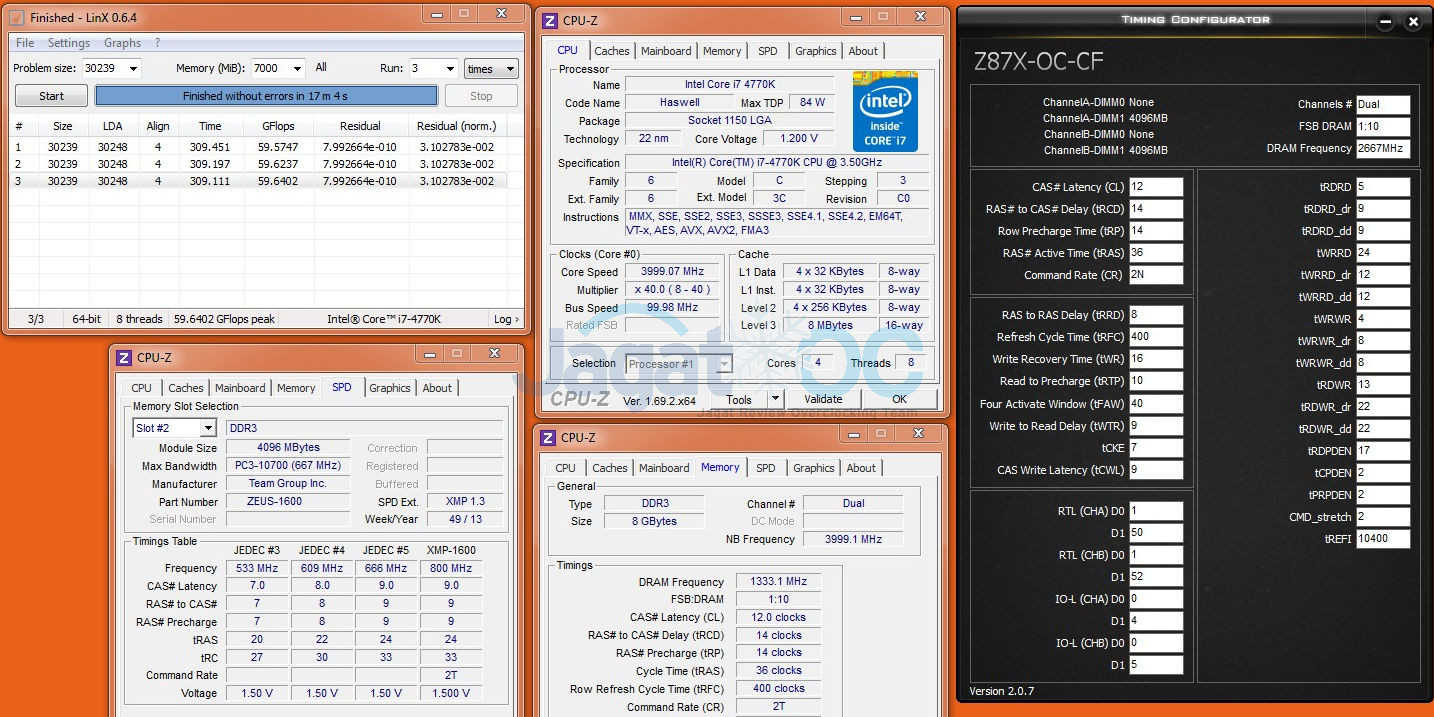Click the Validate button in CPU-Z

[823, 399]
